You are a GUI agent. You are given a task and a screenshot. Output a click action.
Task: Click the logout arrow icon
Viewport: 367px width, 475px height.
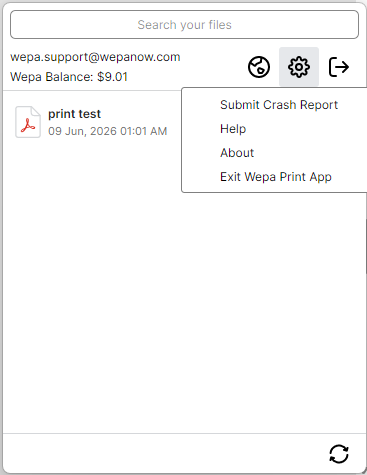[x=339, y=67]
